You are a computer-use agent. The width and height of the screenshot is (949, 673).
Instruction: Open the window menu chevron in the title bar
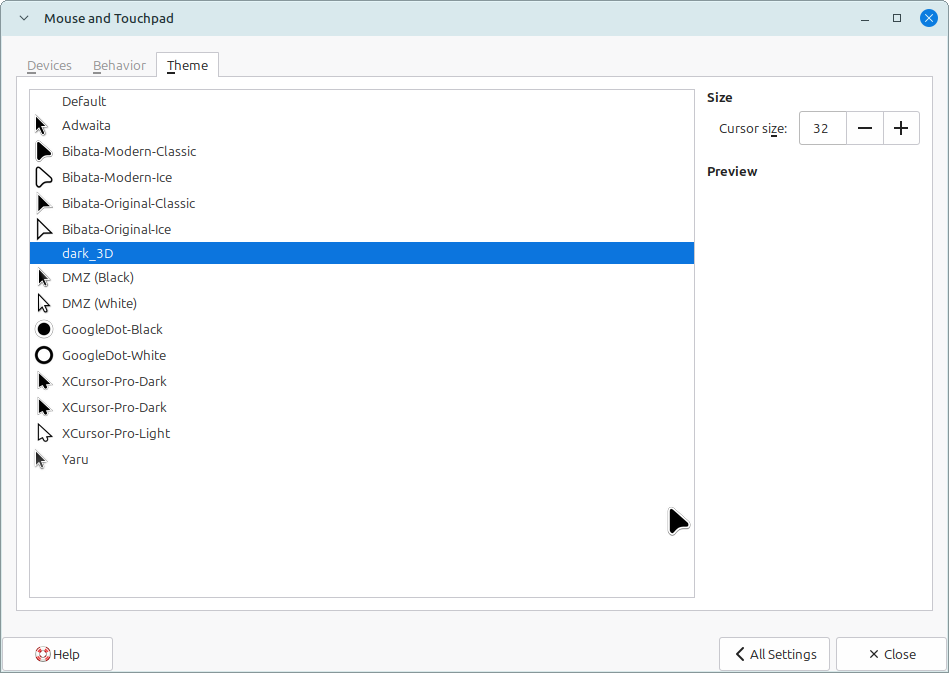tap(24, 18)
